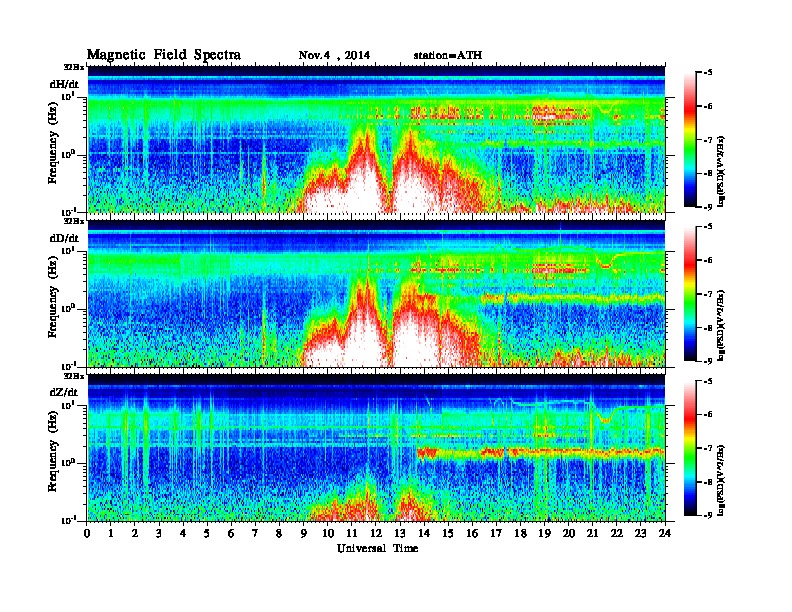The image size is (792, 612).
Task: Click hour '24' tick label on time axis
Action: (x=665, y=534)
